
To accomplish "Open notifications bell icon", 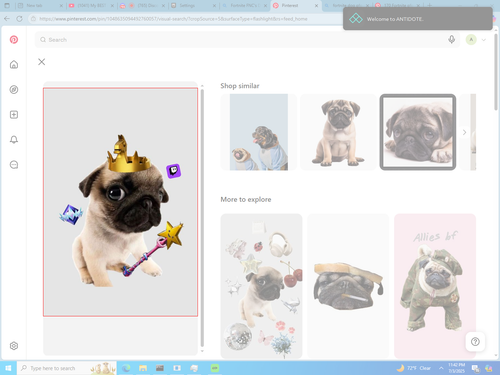I will click(x=14, y=139).
